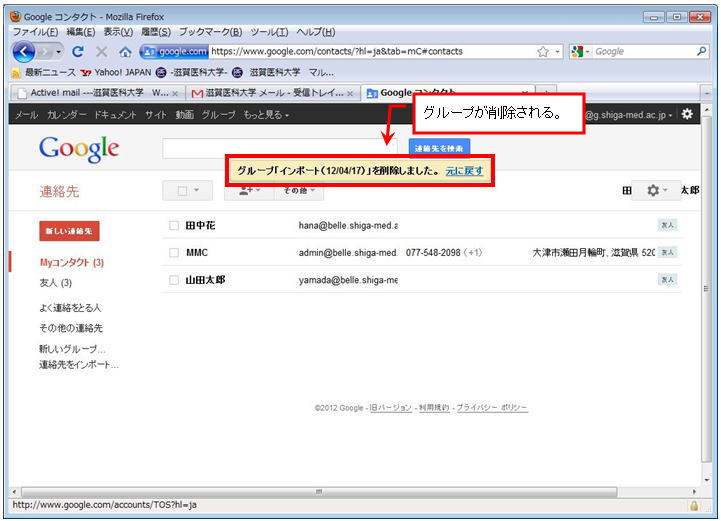Switch to the Active! mail tab
Viewport: 721px width, 521px height.
tap(97, 93)
